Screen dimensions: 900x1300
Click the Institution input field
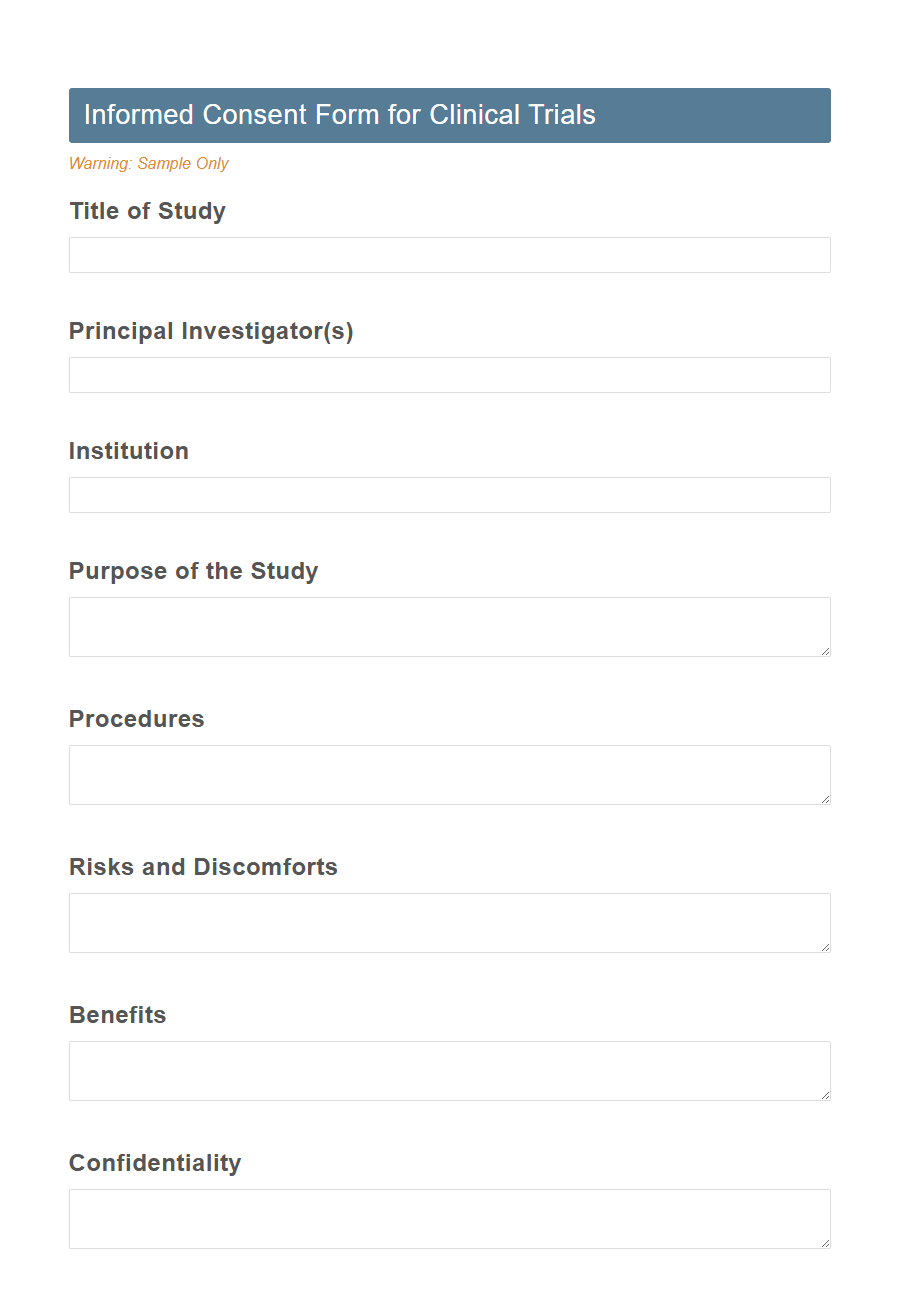(x=449, y=495)
